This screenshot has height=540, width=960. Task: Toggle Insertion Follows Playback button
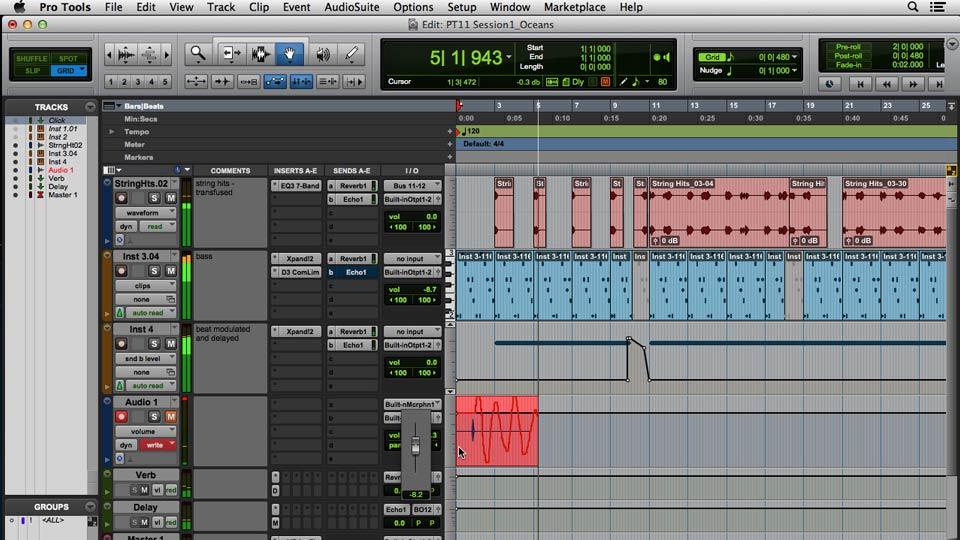[x=354, y=81]
